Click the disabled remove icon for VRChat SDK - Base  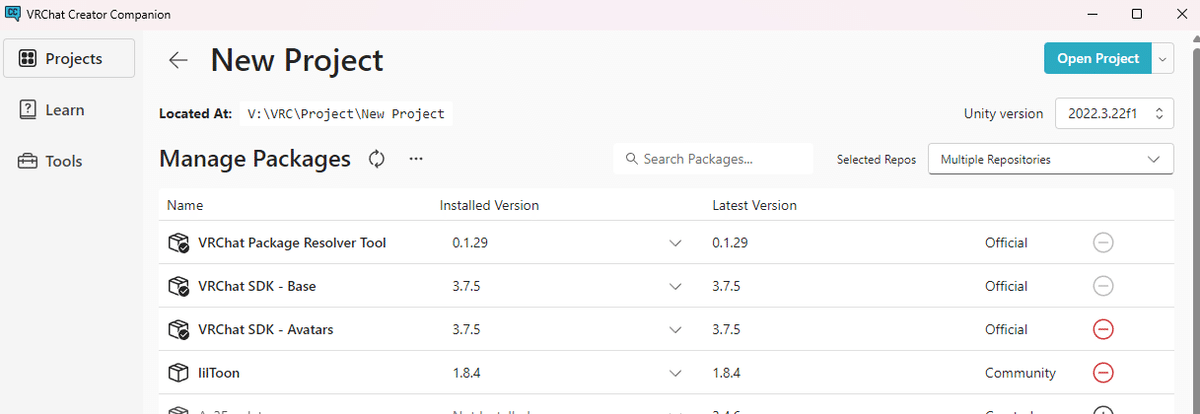tap(1103, 286)
